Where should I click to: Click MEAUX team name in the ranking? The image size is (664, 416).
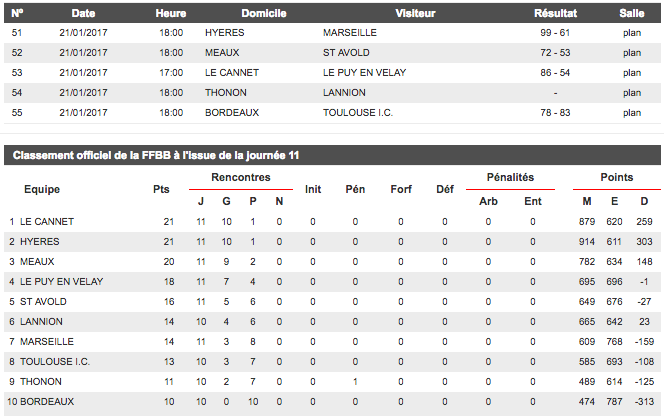coord(37,261)
